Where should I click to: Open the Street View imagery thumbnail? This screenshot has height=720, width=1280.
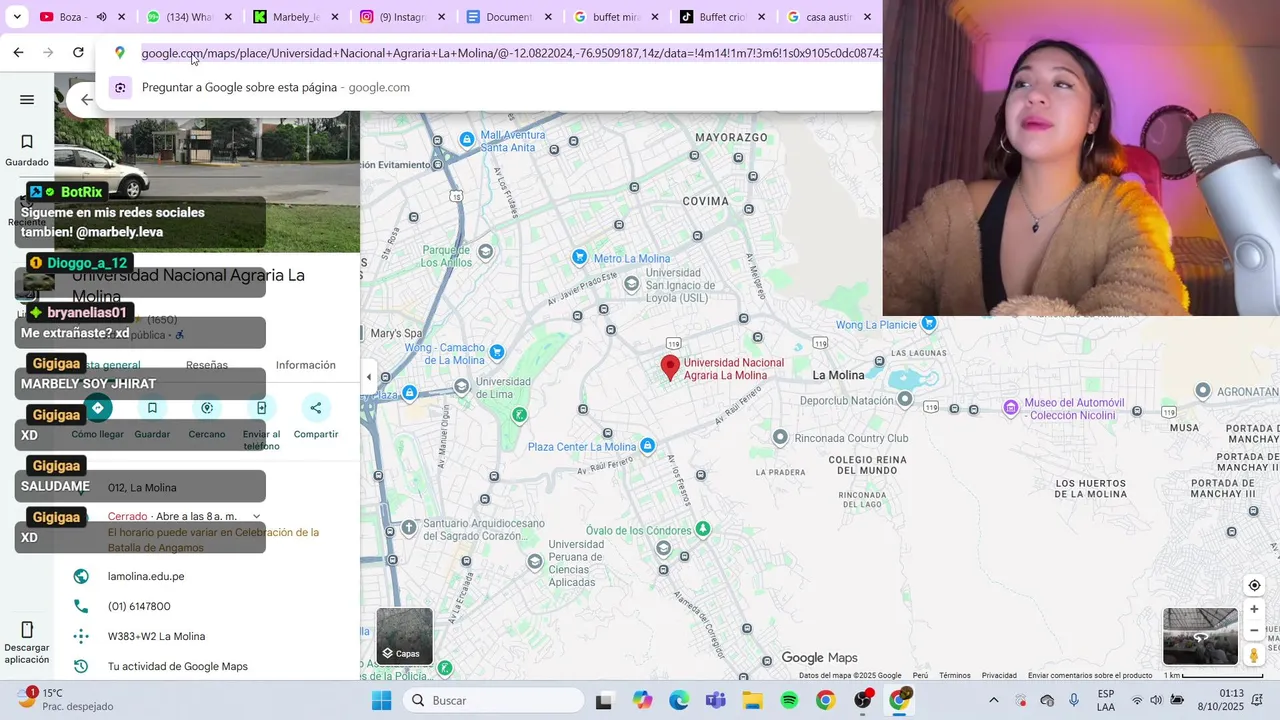coord(1200,636)
